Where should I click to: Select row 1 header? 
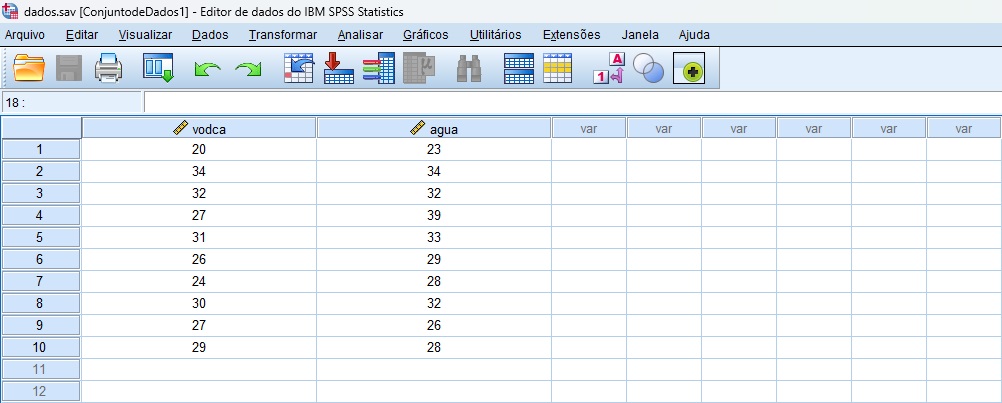(x=40, y=149)
